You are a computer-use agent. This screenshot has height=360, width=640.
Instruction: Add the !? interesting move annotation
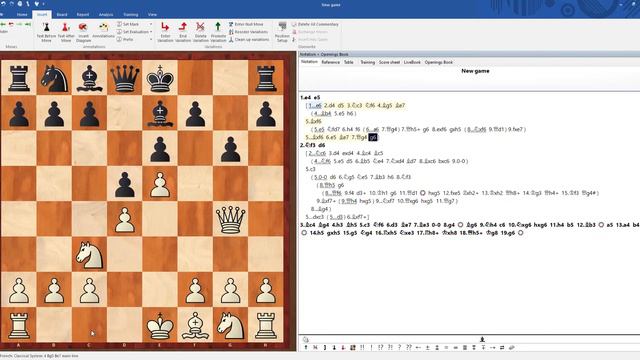(x=380, y=347)
